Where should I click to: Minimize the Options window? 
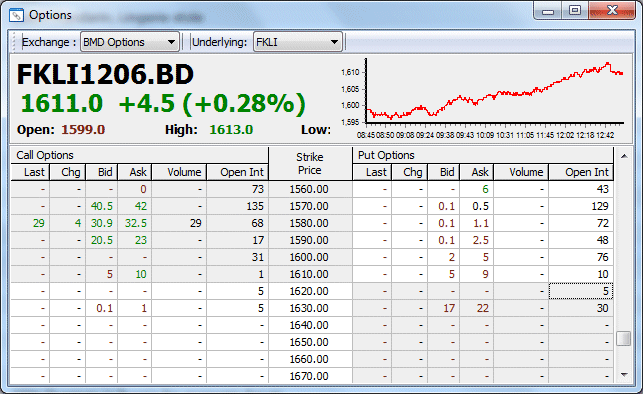[x=548, y=11]
